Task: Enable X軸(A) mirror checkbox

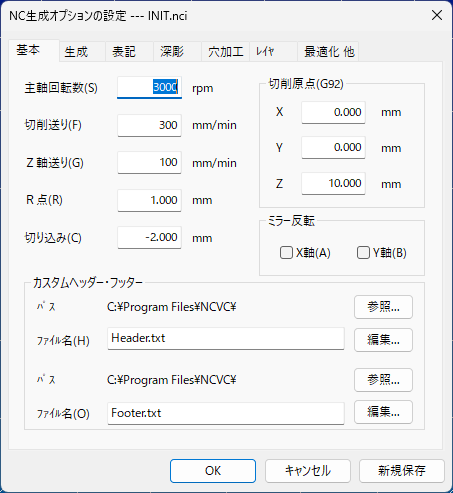Action: [x=286, y=253]
